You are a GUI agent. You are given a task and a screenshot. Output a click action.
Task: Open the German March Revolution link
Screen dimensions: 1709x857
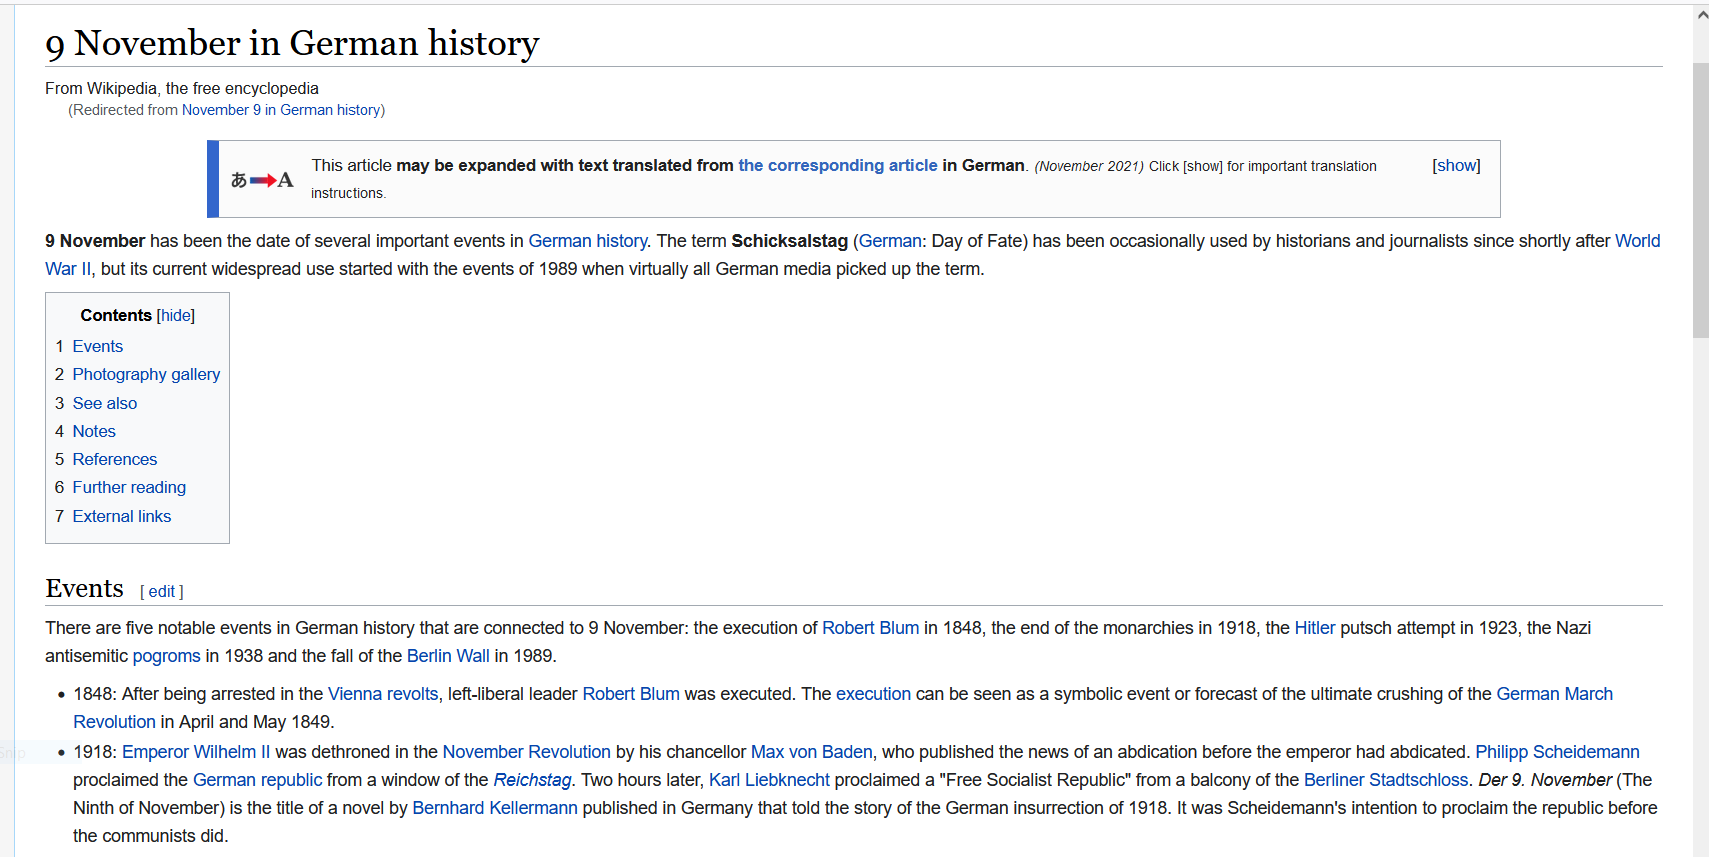pyautogui.click(x=1554, y=694)
